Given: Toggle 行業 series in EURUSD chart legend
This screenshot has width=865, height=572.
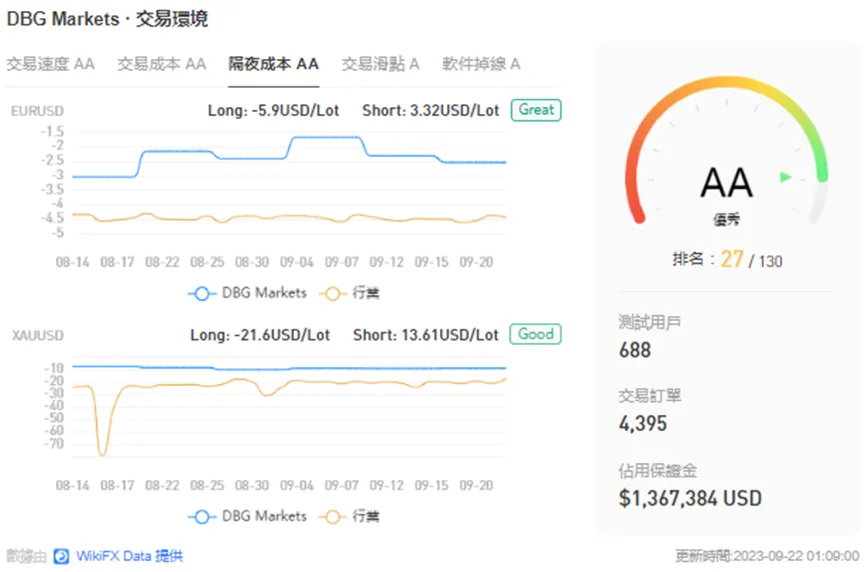Looking at the screenshot, I should (x=350, y=293).
